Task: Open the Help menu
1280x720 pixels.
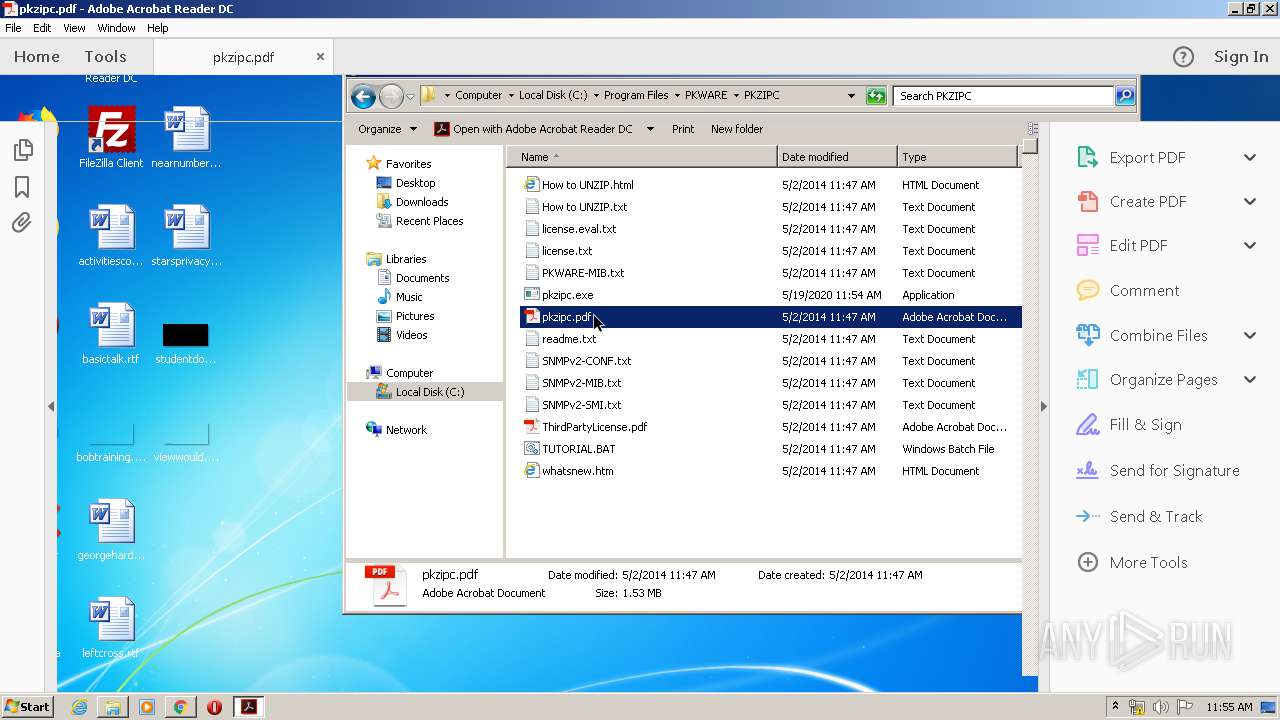Action: pyautogui.click(x=158, y=28)
